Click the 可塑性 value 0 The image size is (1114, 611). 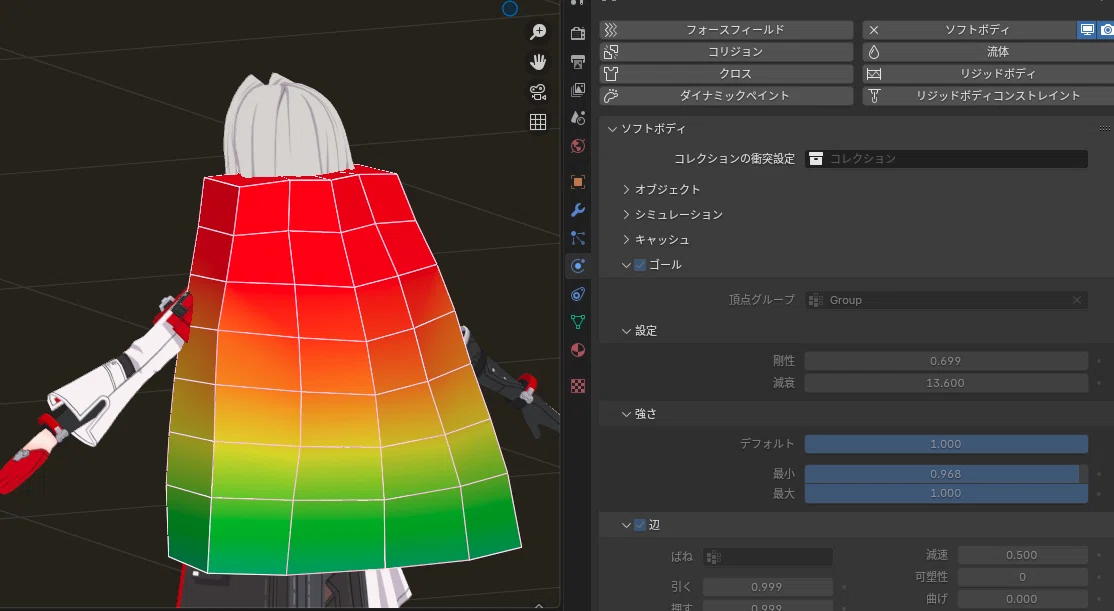pyautogui.click(x=1022, y=578)
